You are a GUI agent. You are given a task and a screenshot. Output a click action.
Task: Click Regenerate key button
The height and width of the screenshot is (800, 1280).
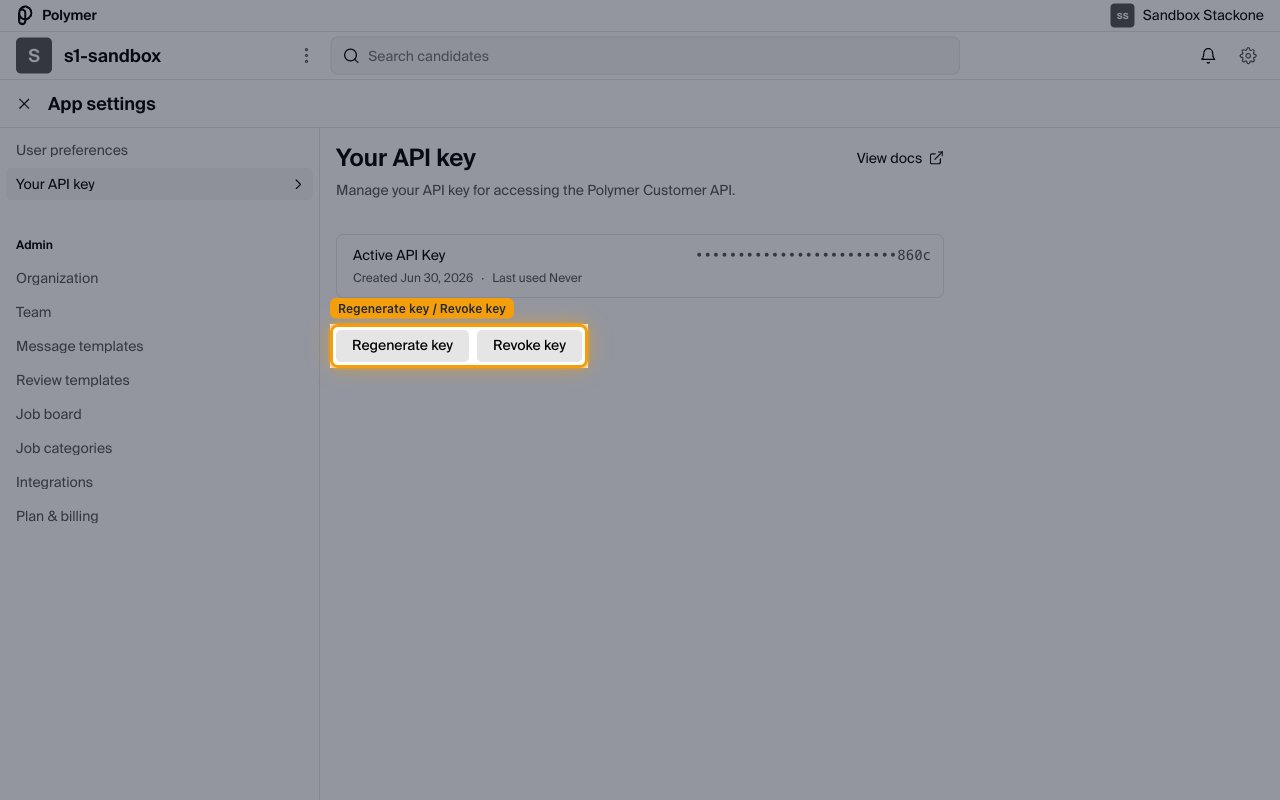[x=402, y=345]
